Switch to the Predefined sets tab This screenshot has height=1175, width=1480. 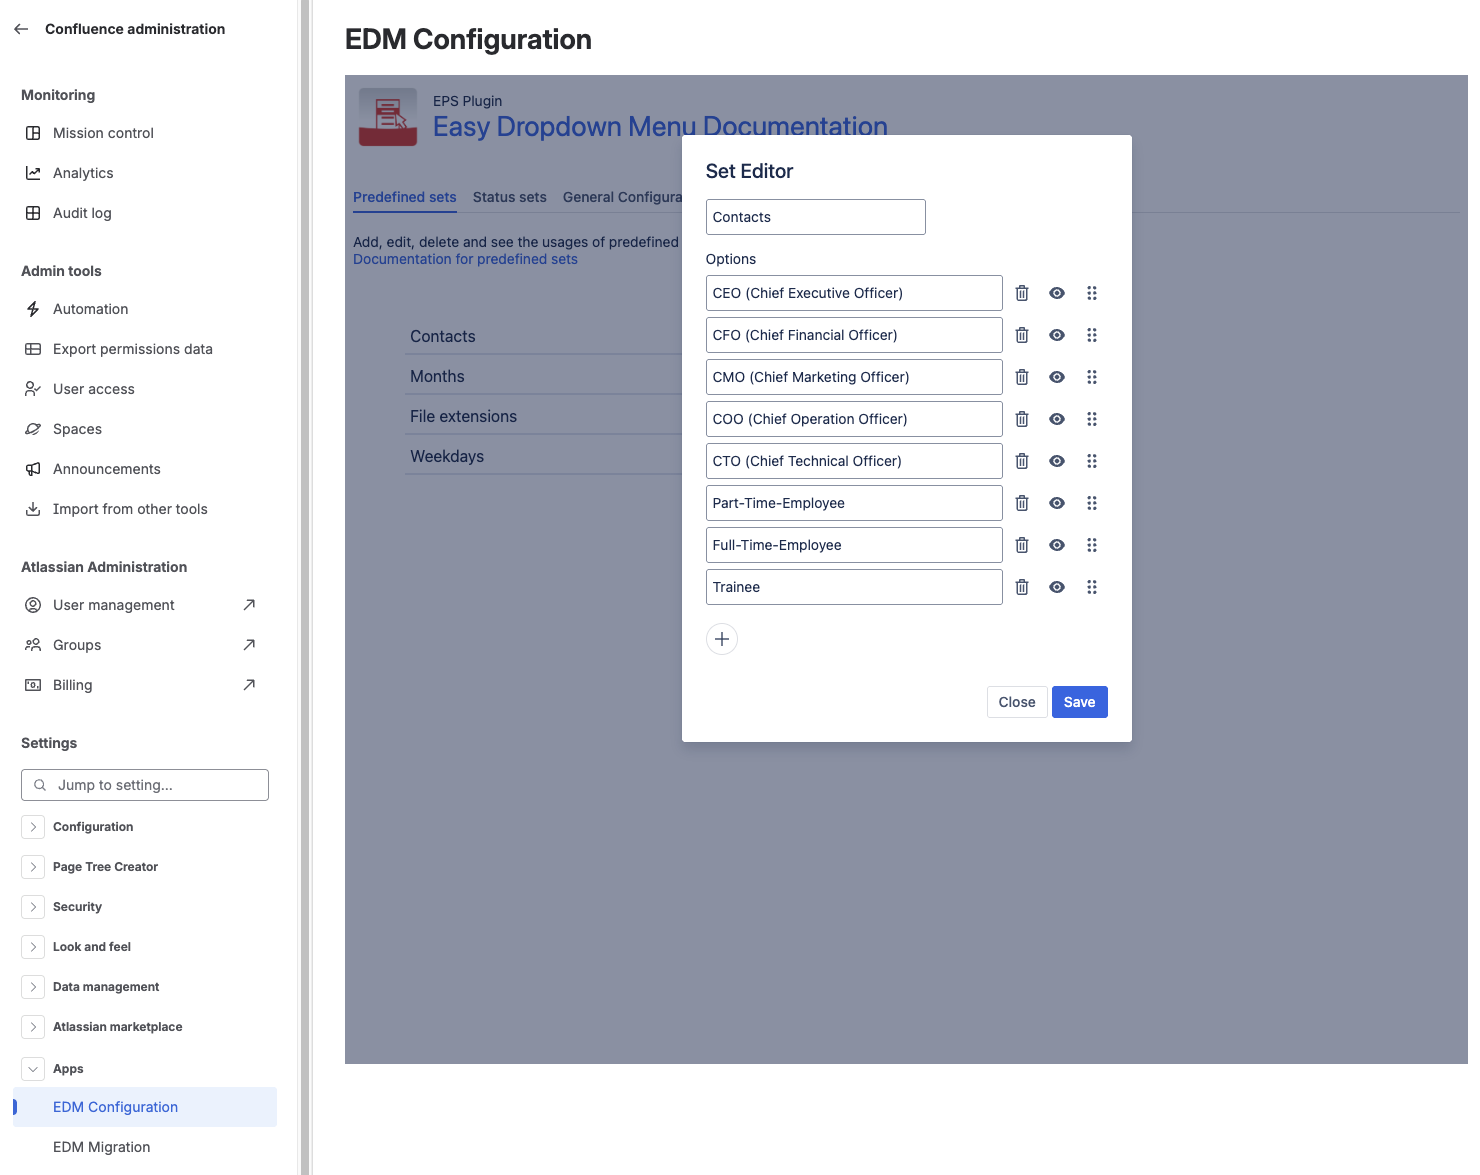pyautogui.click(x=405, y=197)
